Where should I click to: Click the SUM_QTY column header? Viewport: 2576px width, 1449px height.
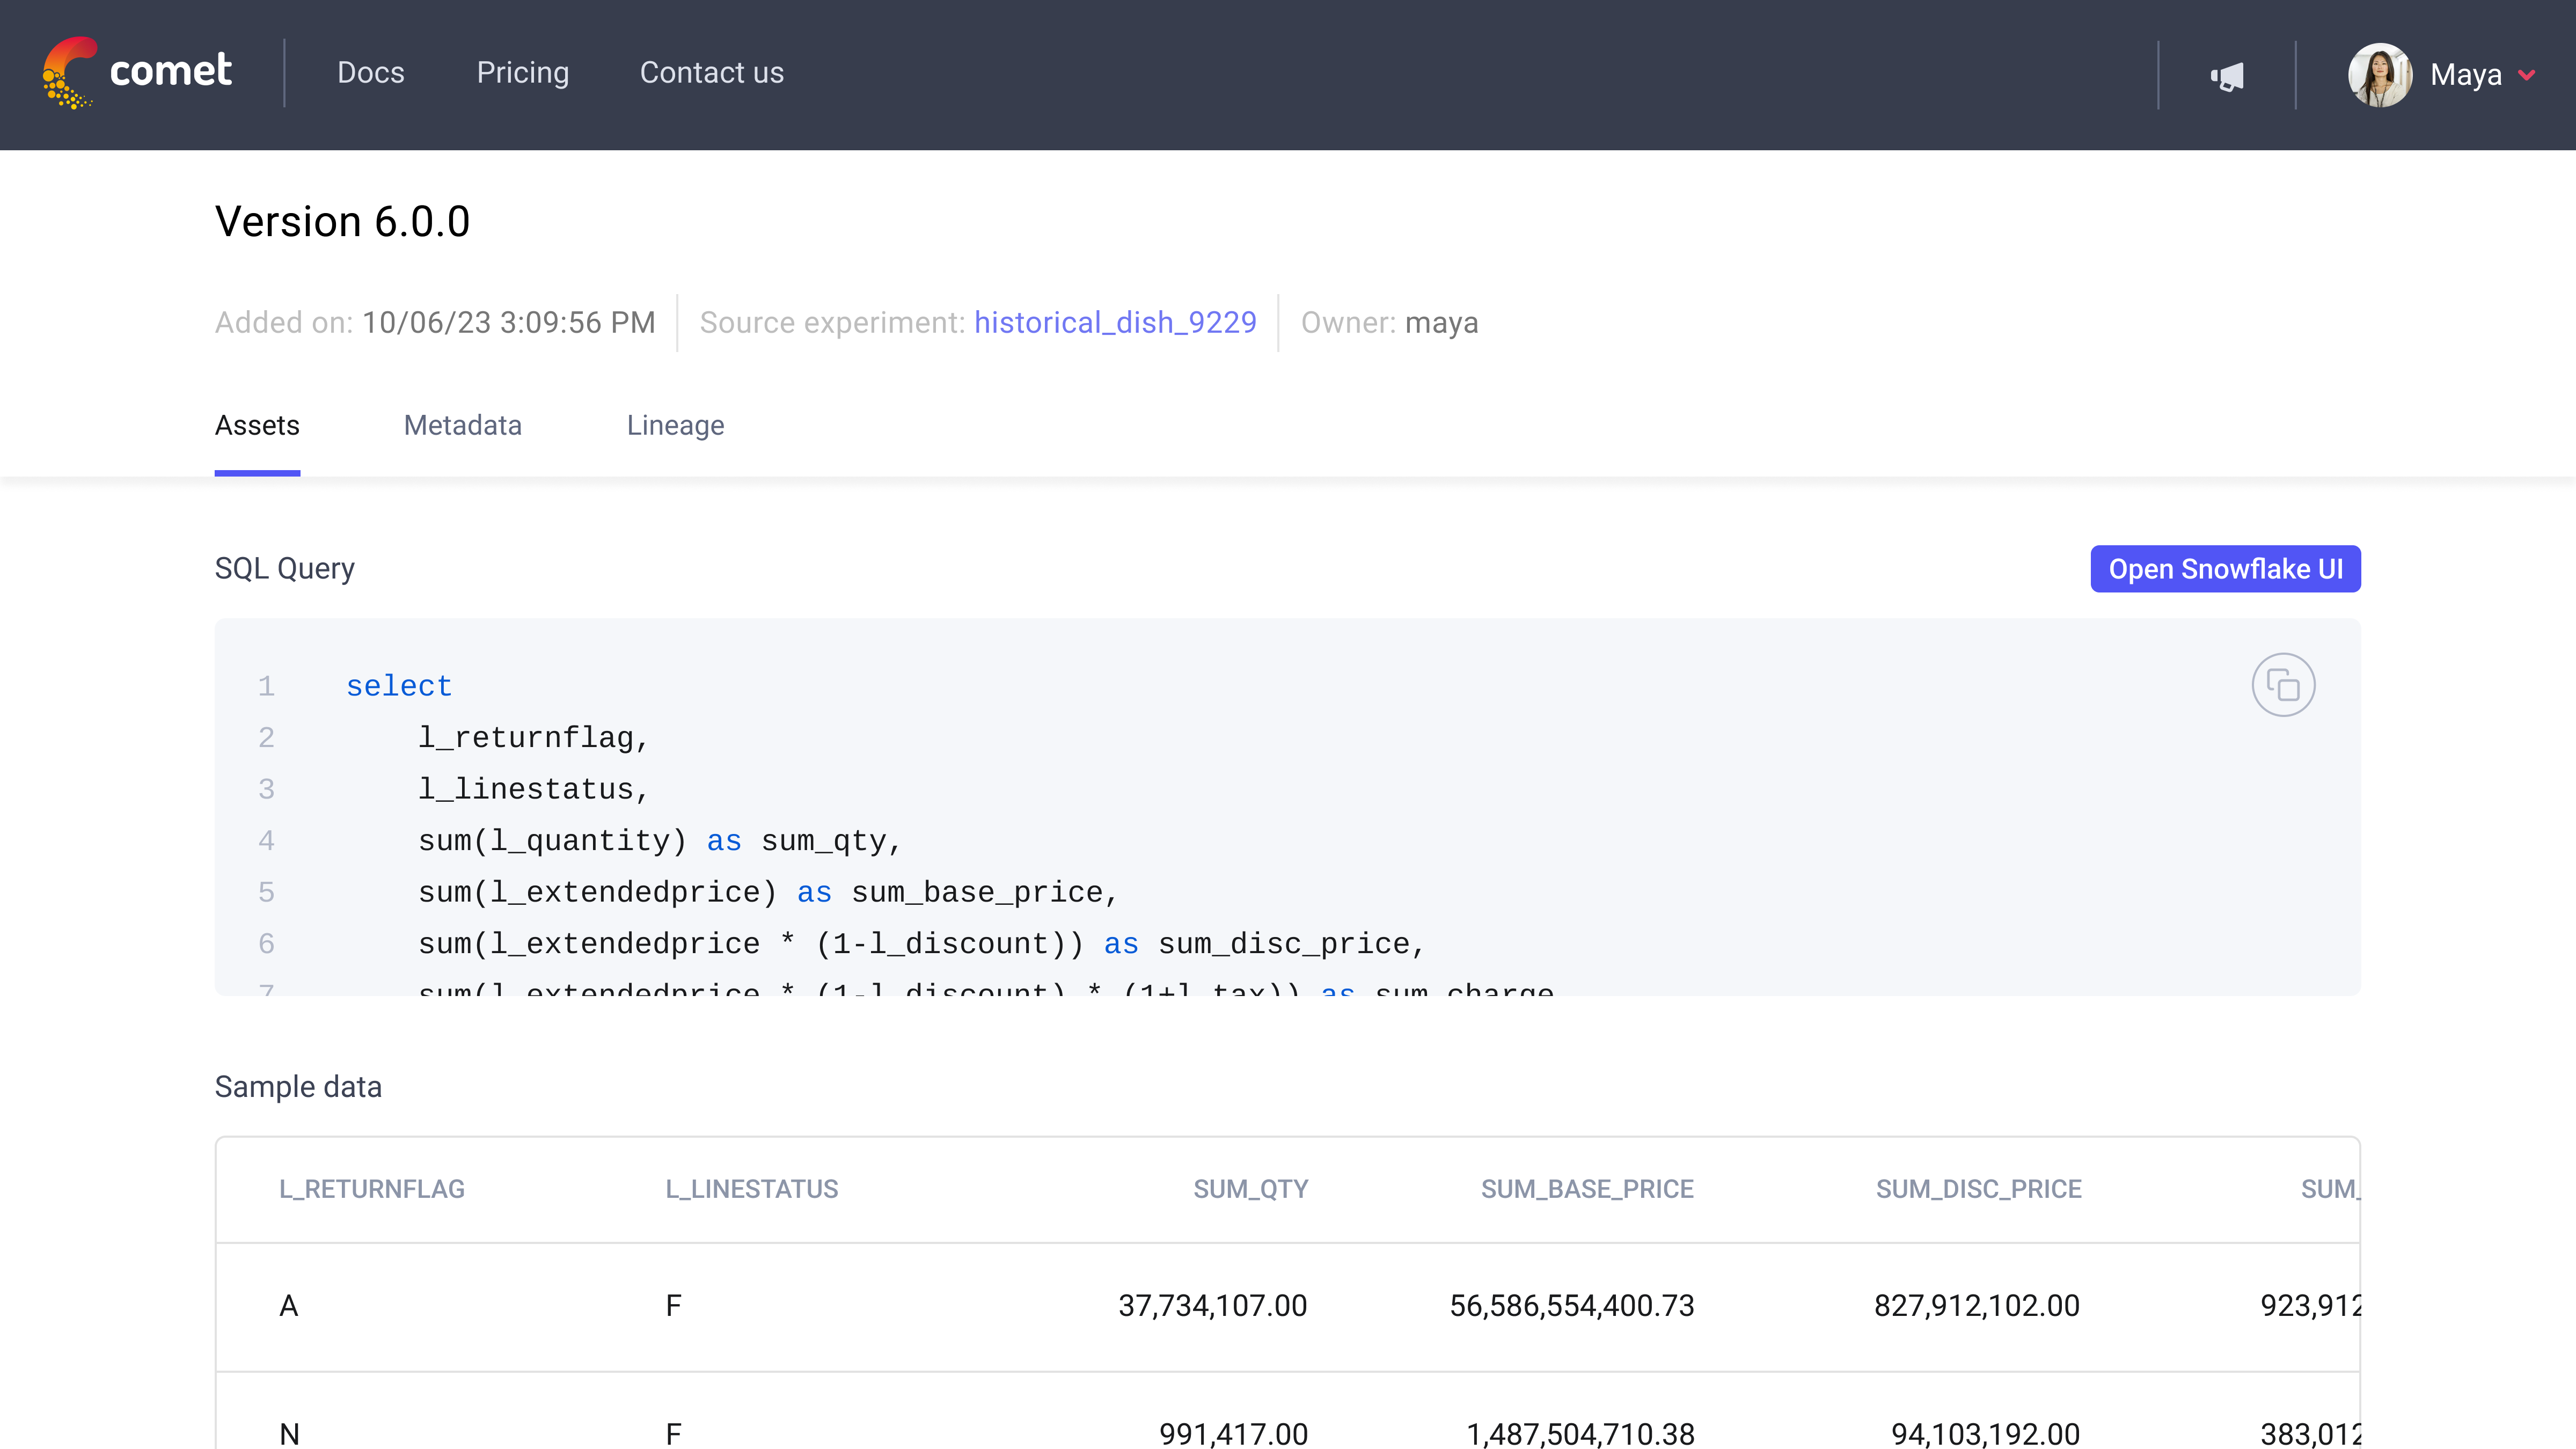(1249, 1189)
